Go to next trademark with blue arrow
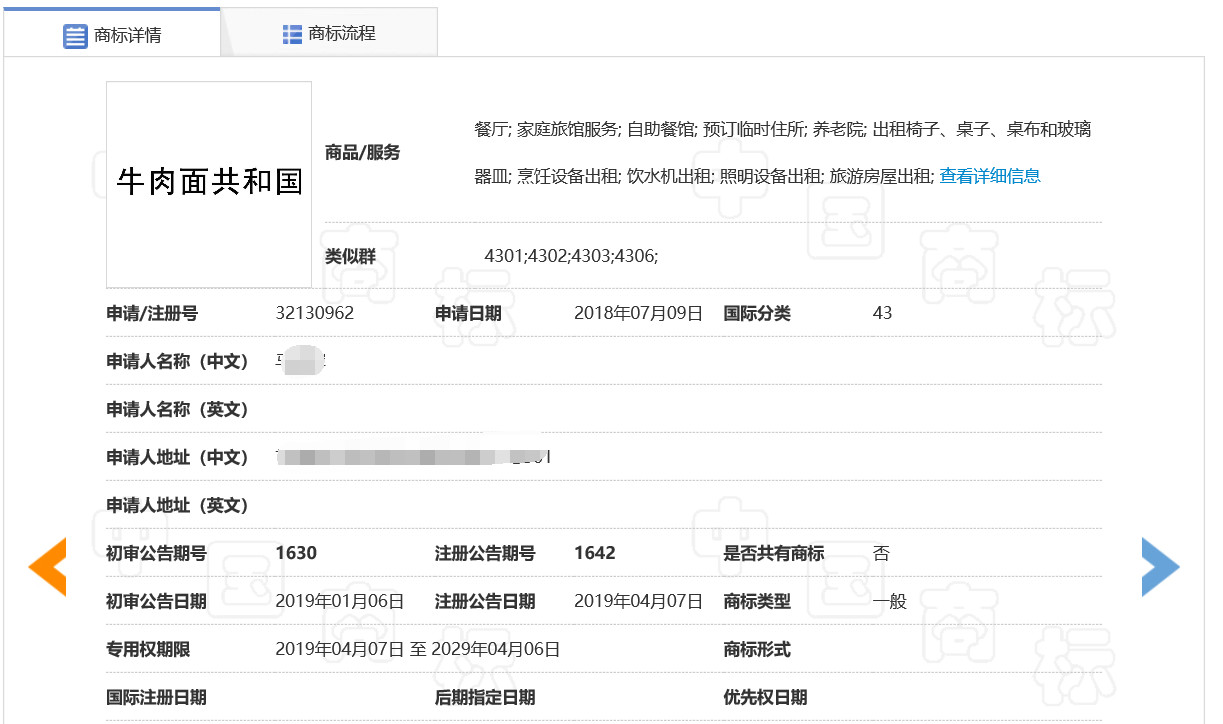The width and height of the screenshot is (1223, 724). (1160, 566)
